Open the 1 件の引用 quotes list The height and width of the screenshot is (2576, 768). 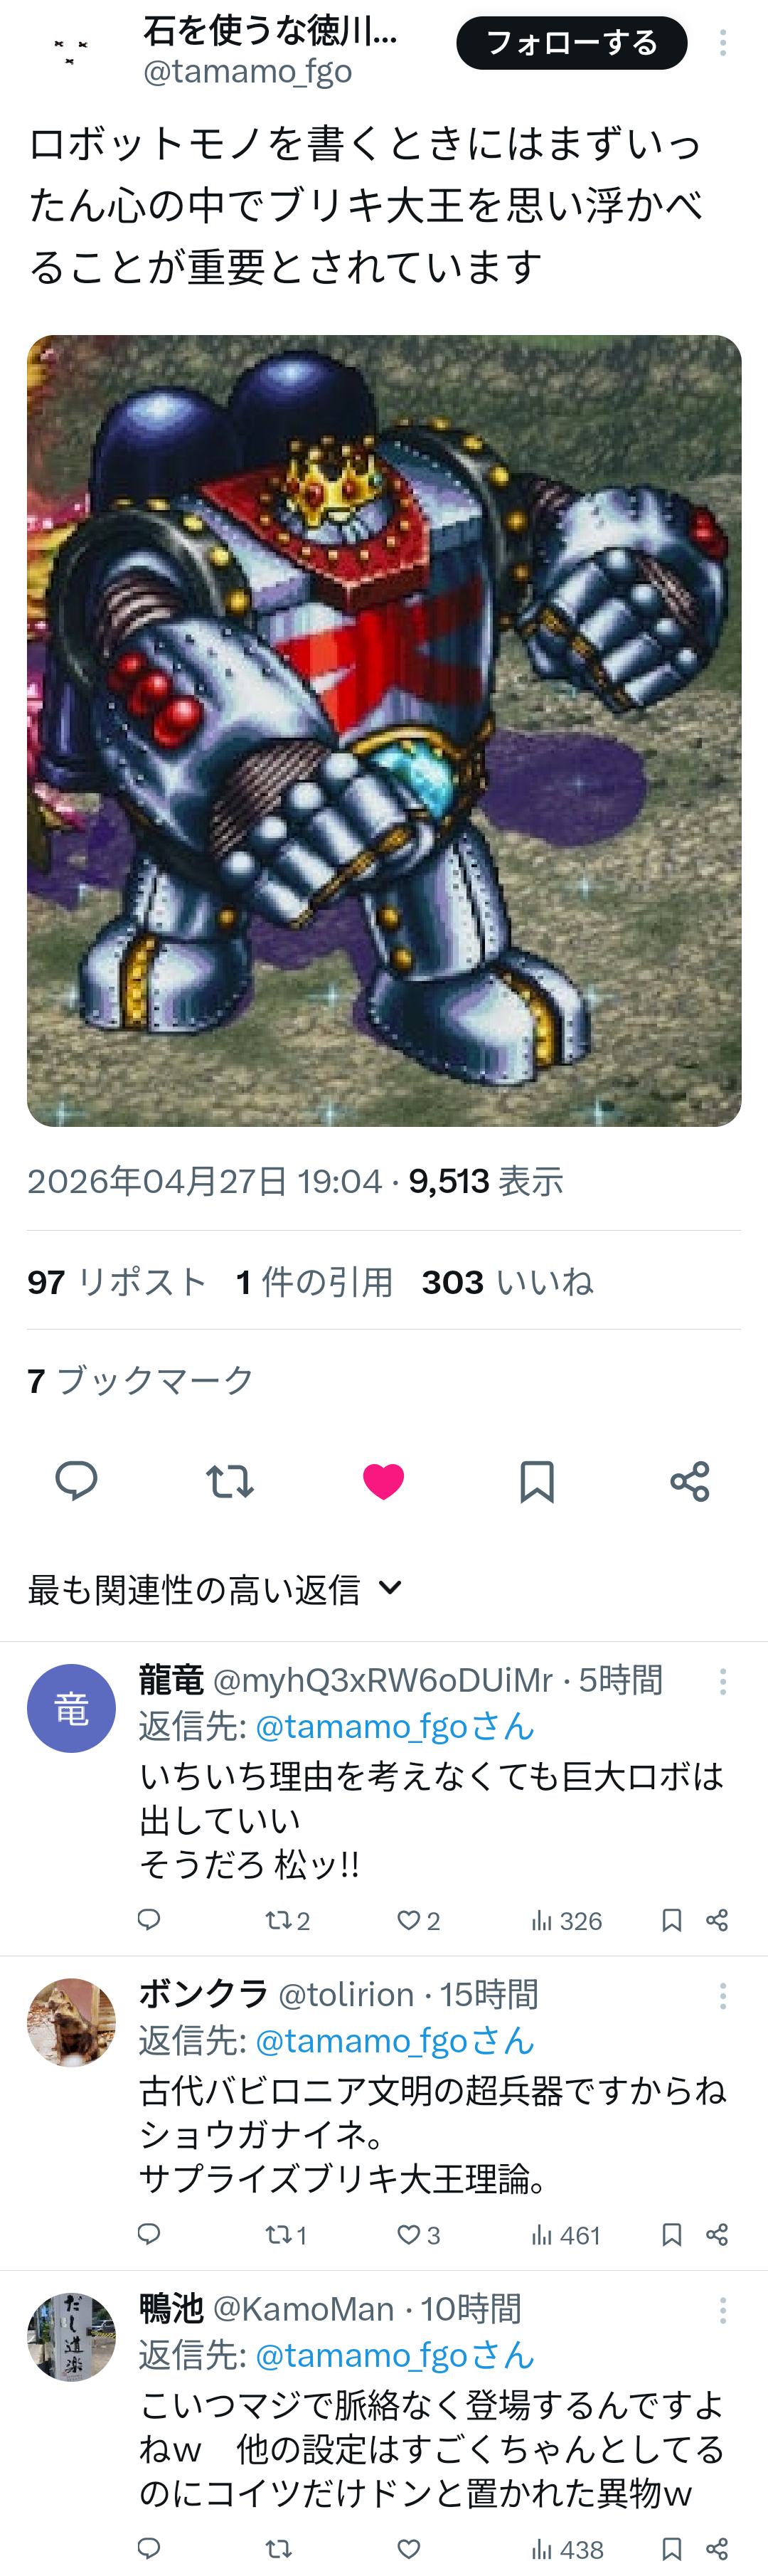(314, 1282)
